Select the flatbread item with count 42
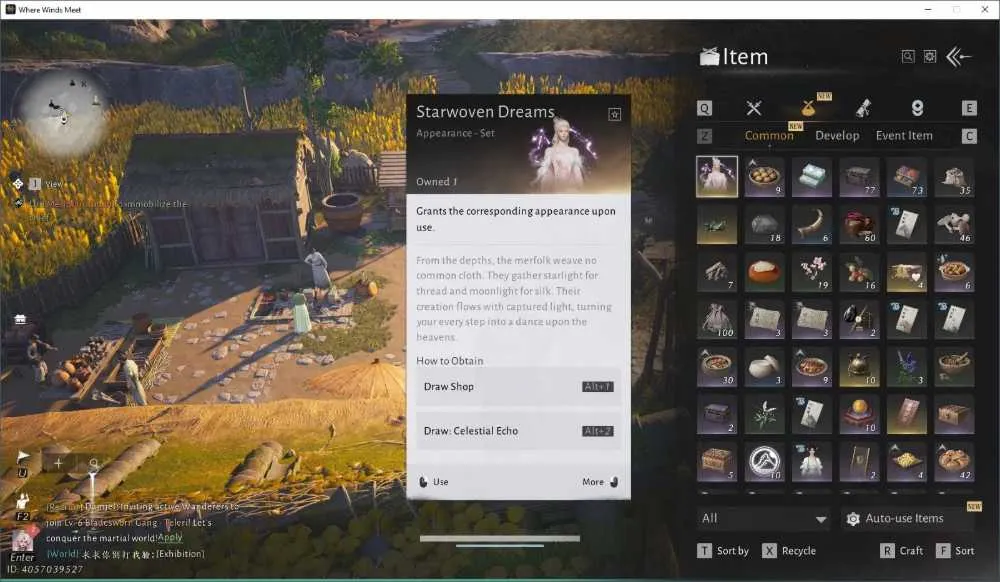This screenshot has width=1000, height=582. pyautogui.click(x=954, y=461)
